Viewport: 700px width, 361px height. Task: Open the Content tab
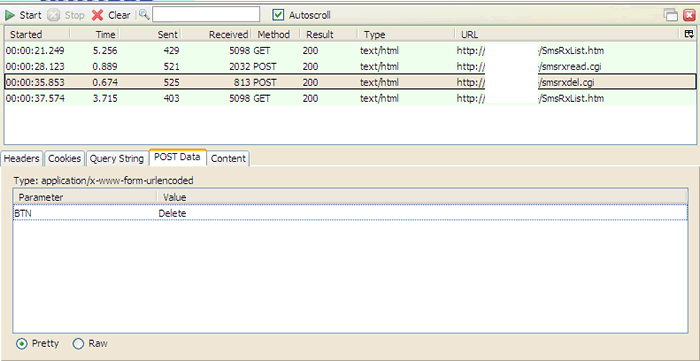coord(228,158)
